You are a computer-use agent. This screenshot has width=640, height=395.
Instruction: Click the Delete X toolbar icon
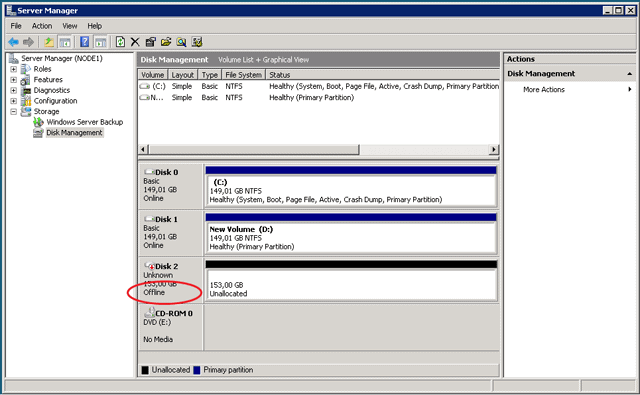(135, 42)
